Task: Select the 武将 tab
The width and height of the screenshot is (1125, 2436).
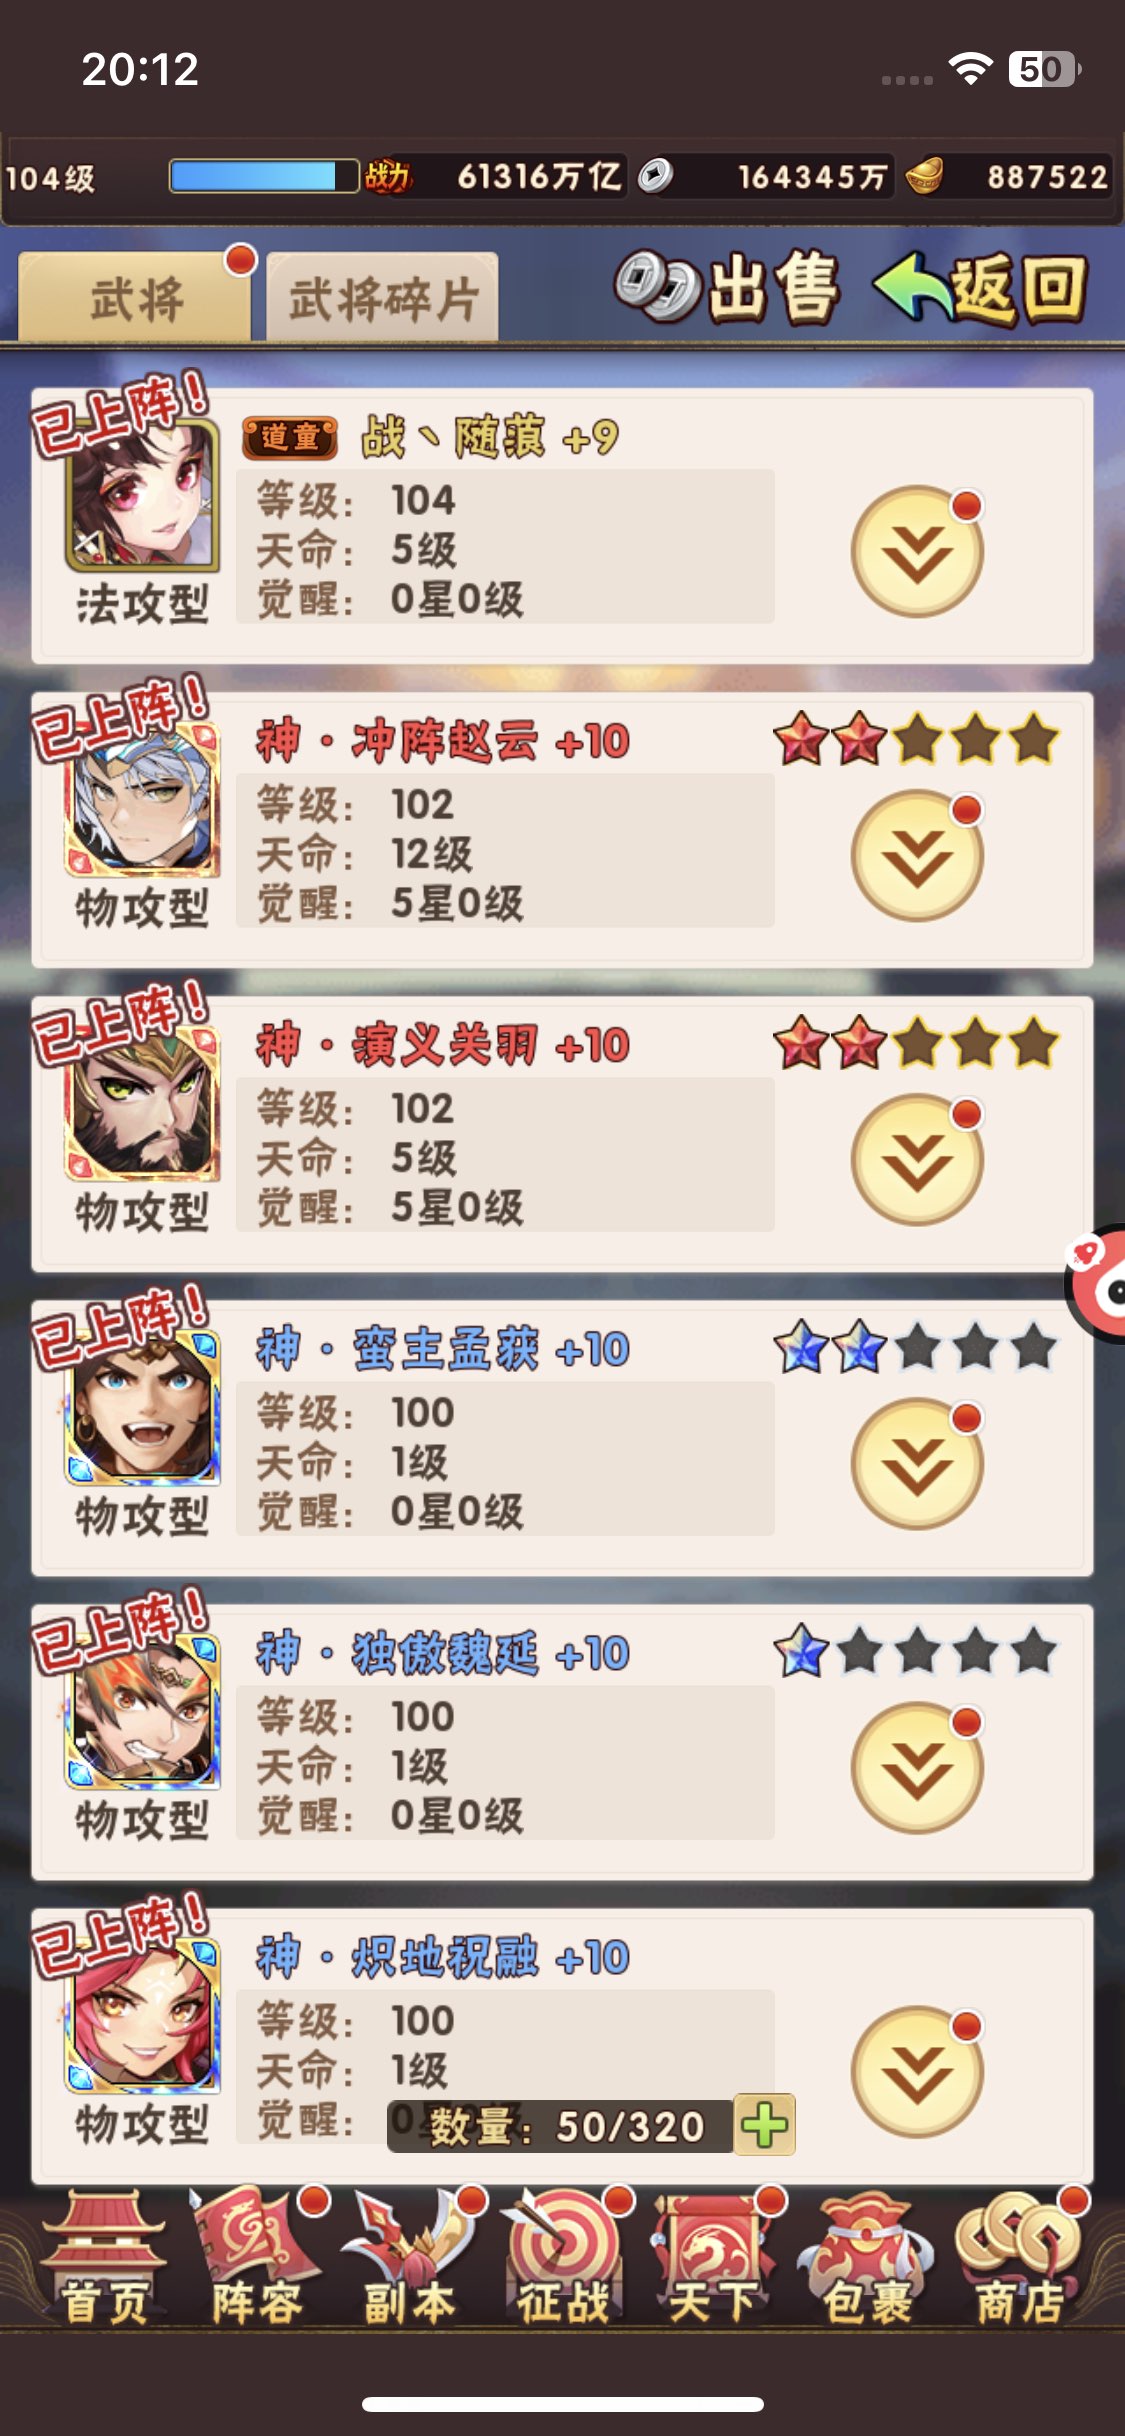Action: [x=135, y=298]
